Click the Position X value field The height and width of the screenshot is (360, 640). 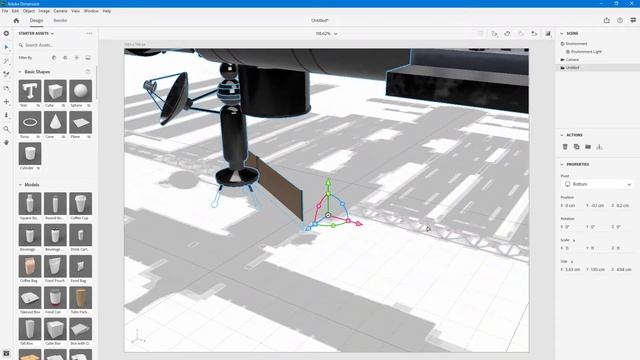click(572, 206)
